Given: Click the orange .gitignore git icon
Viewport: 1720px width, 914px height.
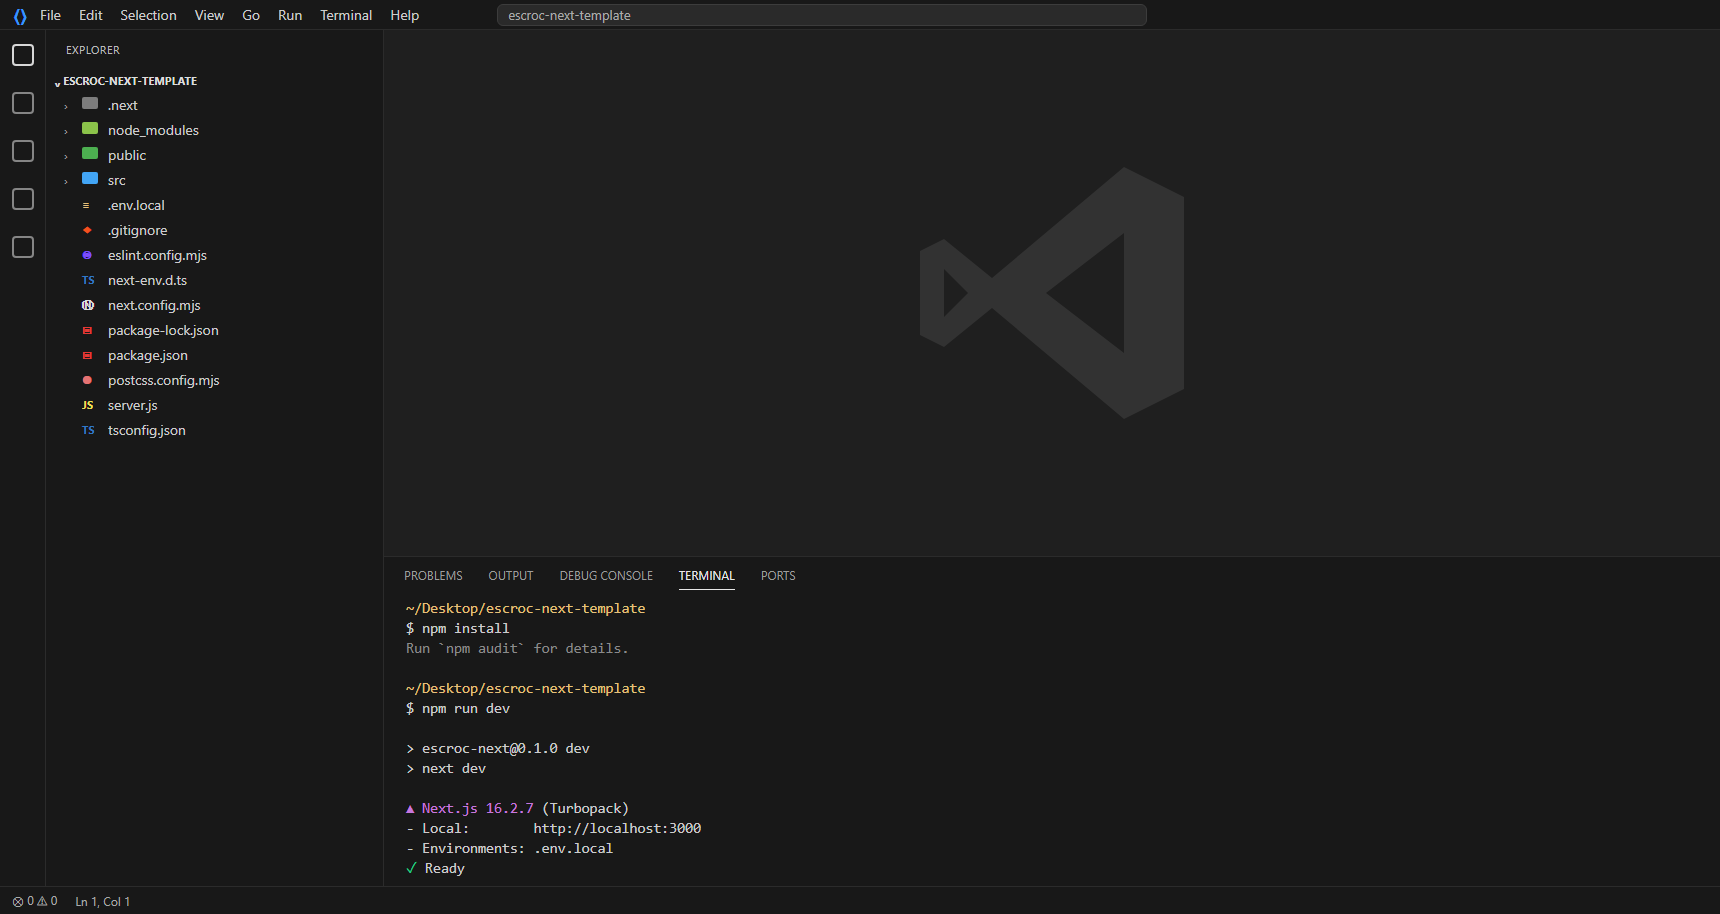Looking at the screenshot, I should click(87, 230).
